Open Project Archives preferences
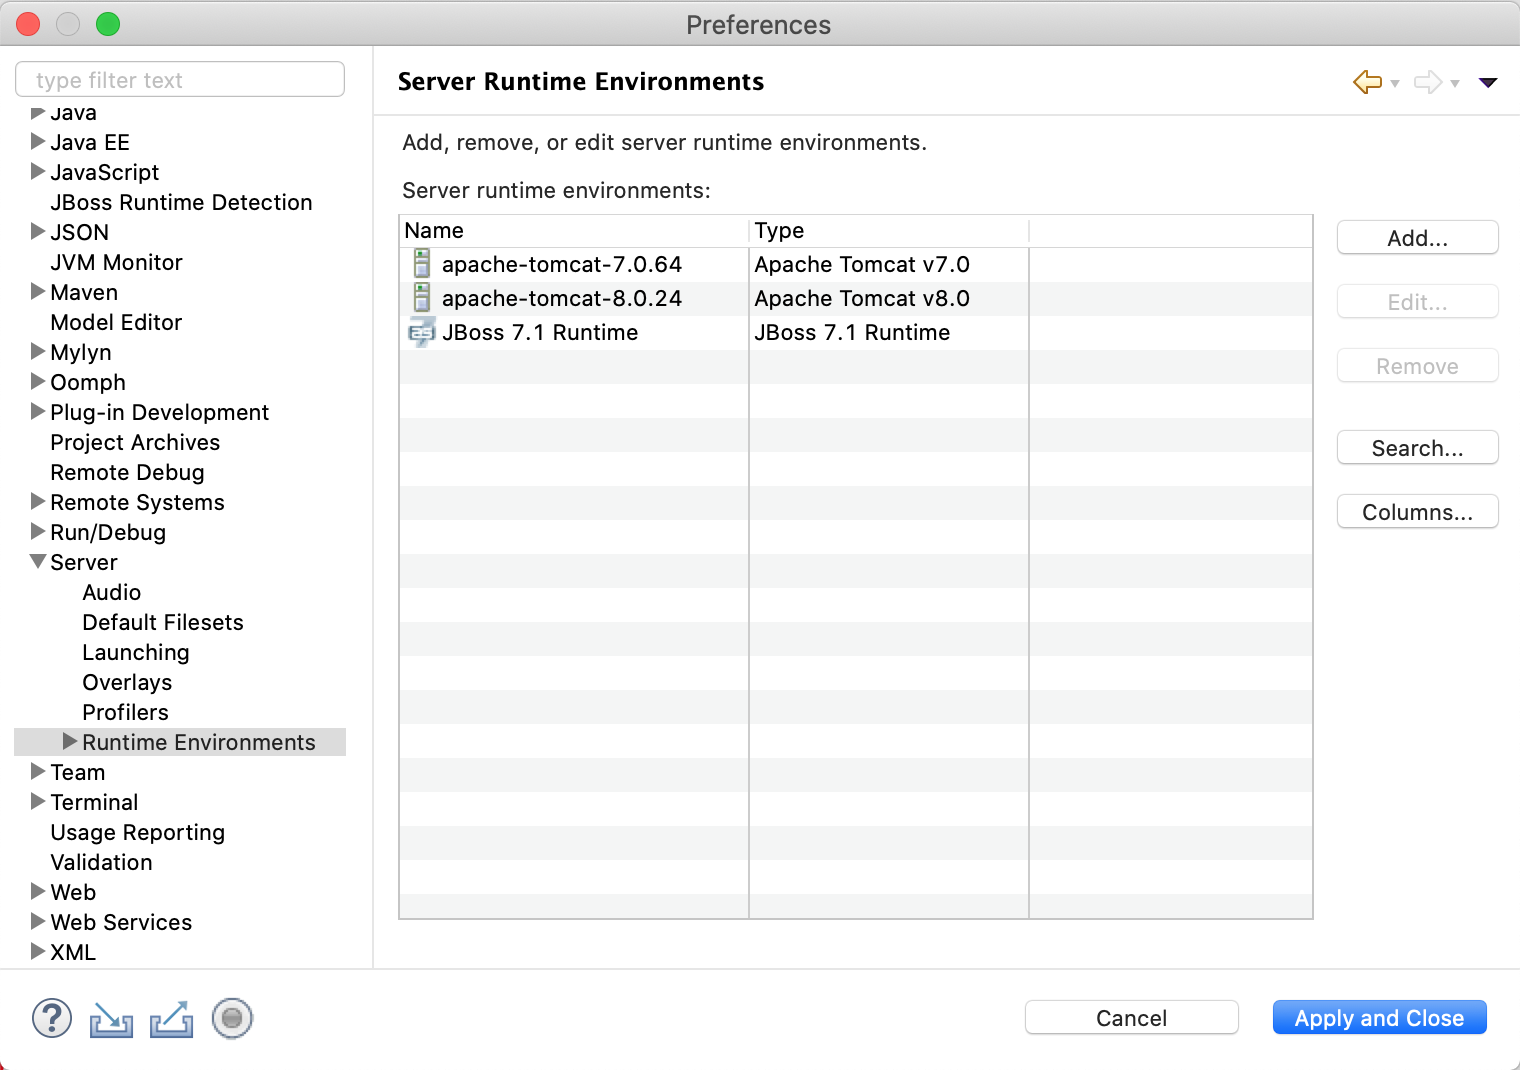The height and width of the screenshot is (1070, 1520). click(135, 442)
